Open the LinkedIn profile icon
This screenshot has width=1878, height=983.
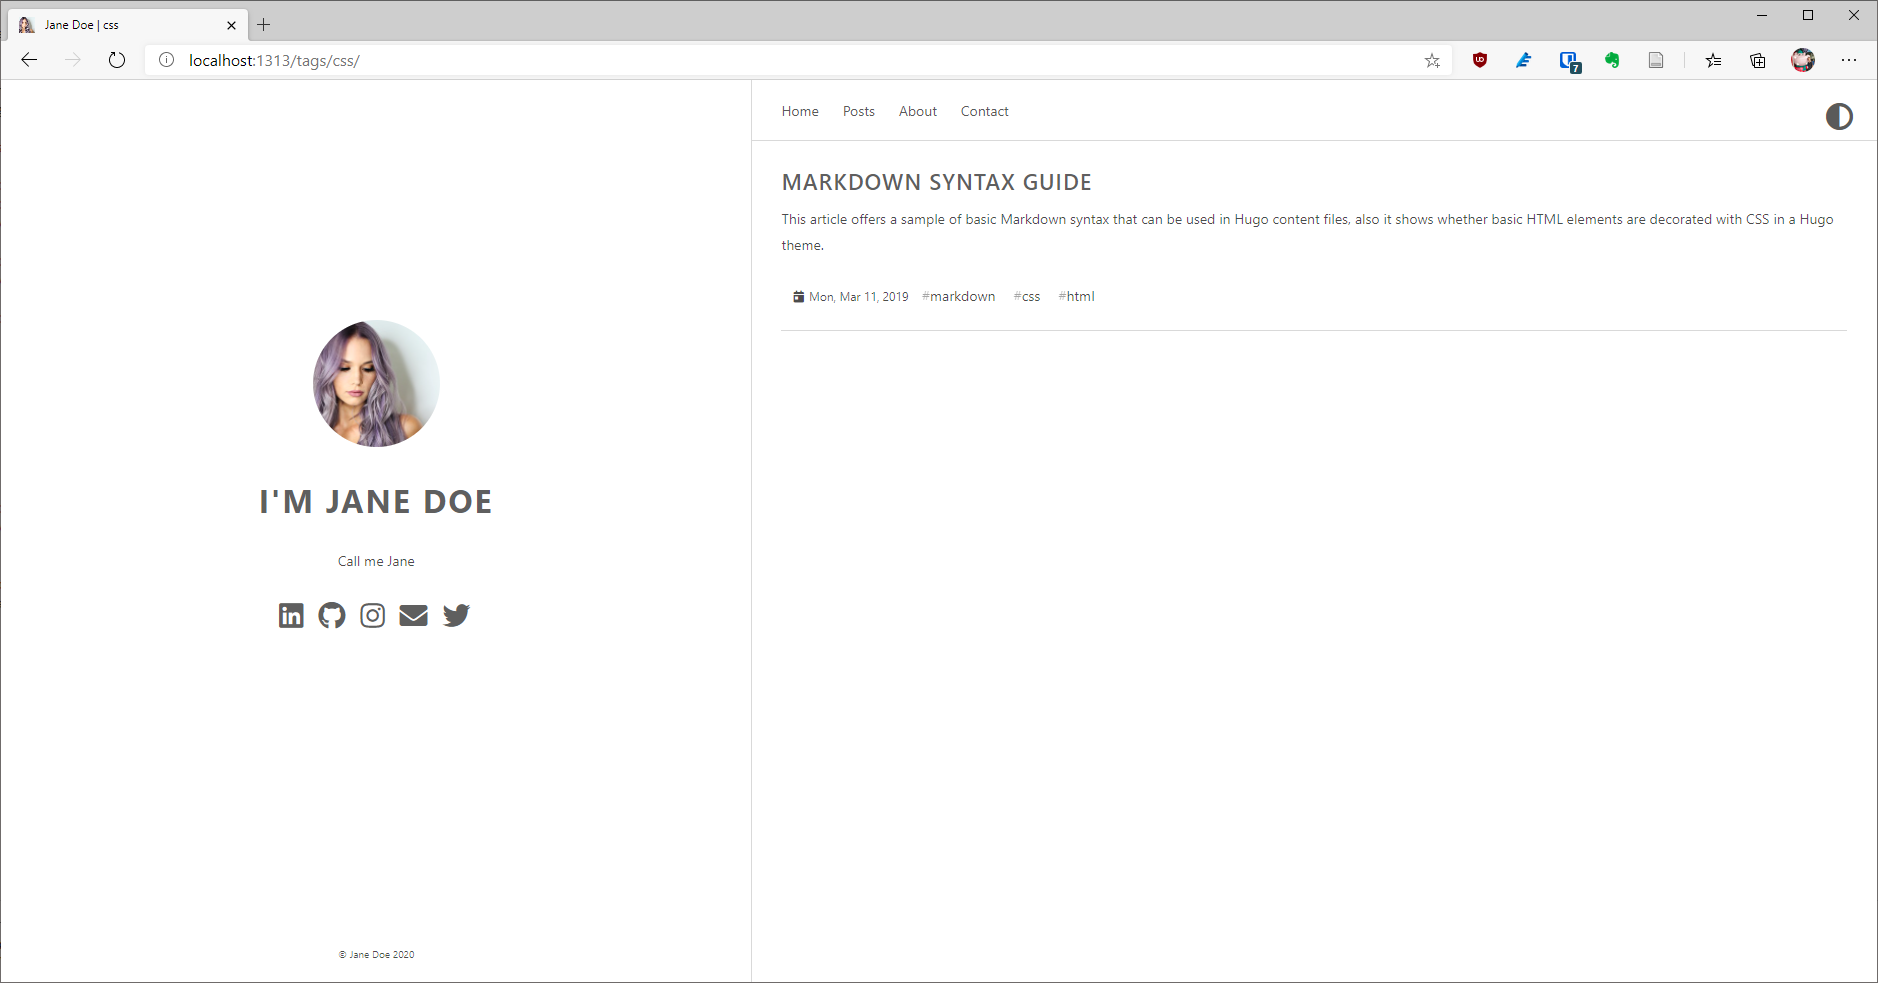coord(291,615)
